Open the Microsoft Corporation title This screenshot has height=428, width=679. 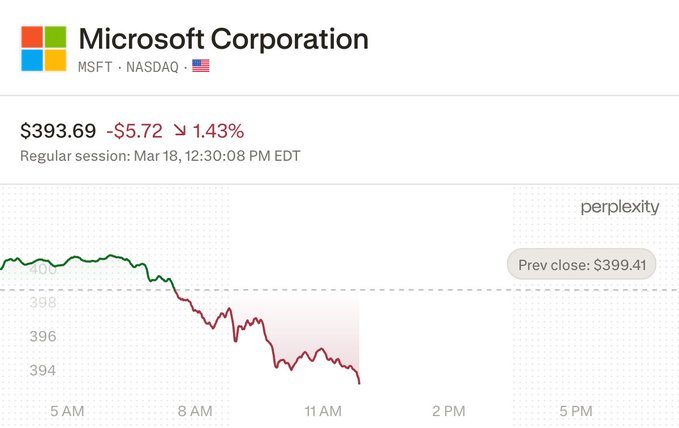click(x=223, y=39)
